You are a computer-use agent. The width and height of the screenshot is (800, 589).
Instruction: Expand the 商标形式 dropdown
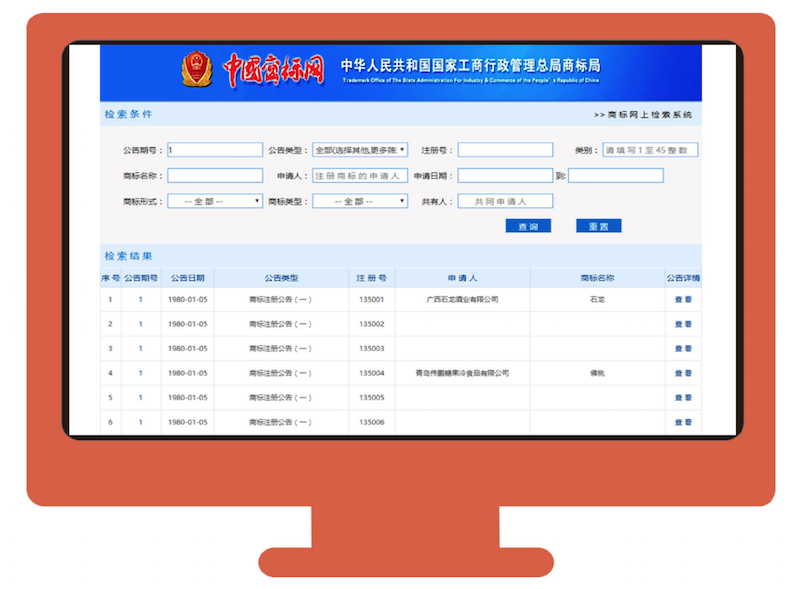click(215, 201)
